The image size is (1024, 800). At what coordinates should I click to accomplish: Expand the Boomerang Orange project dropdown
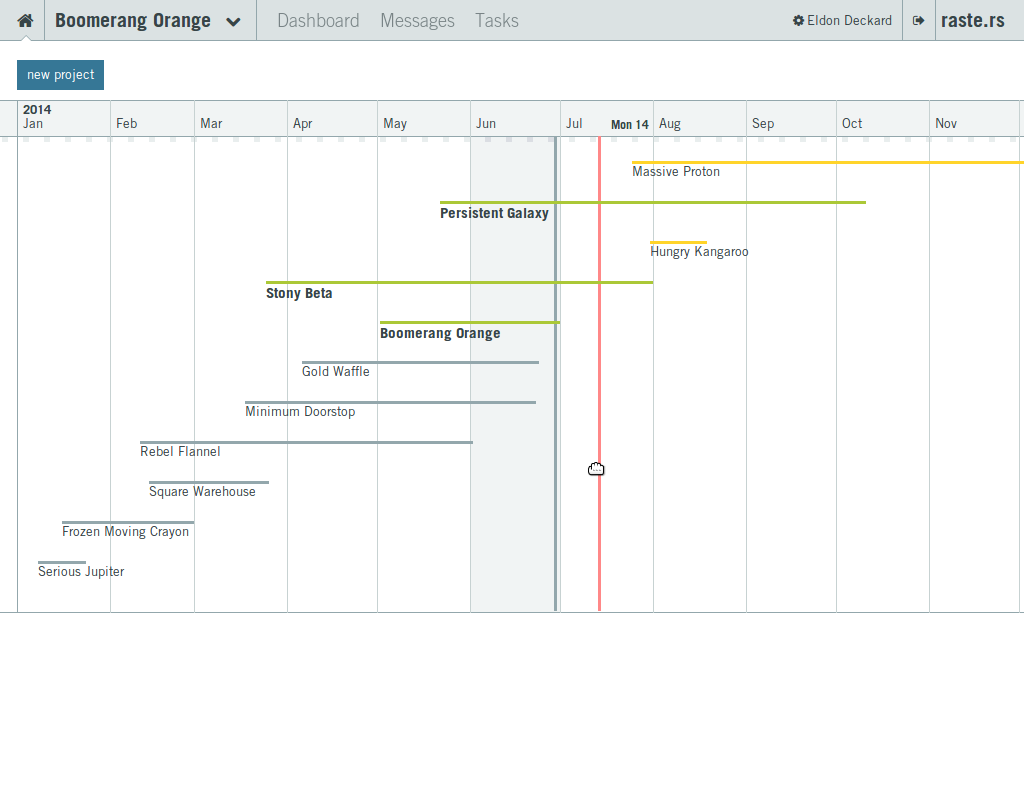tap(233, 22)
